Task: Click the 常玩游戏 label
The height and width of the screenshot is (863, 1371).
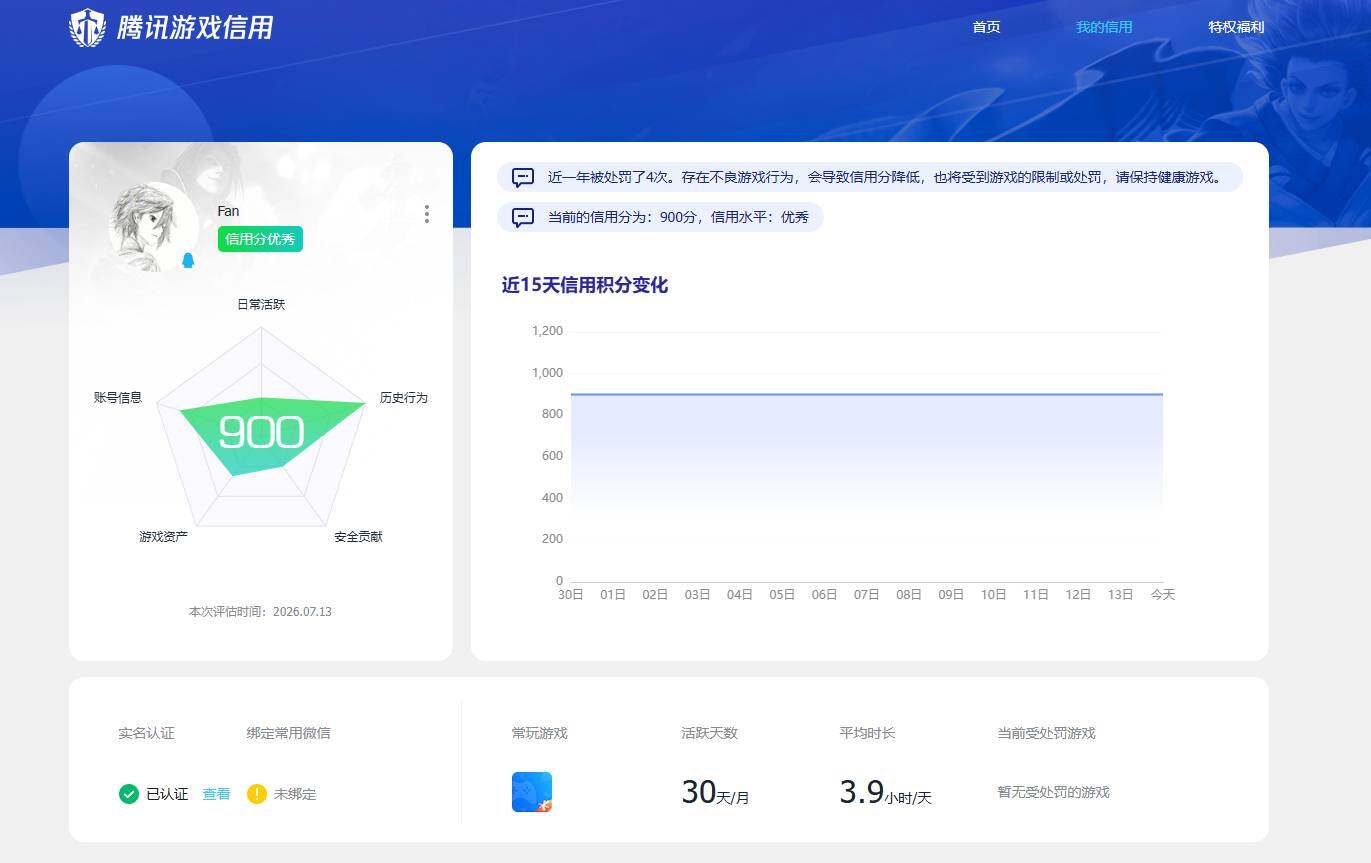Action: tap(539, 733)
